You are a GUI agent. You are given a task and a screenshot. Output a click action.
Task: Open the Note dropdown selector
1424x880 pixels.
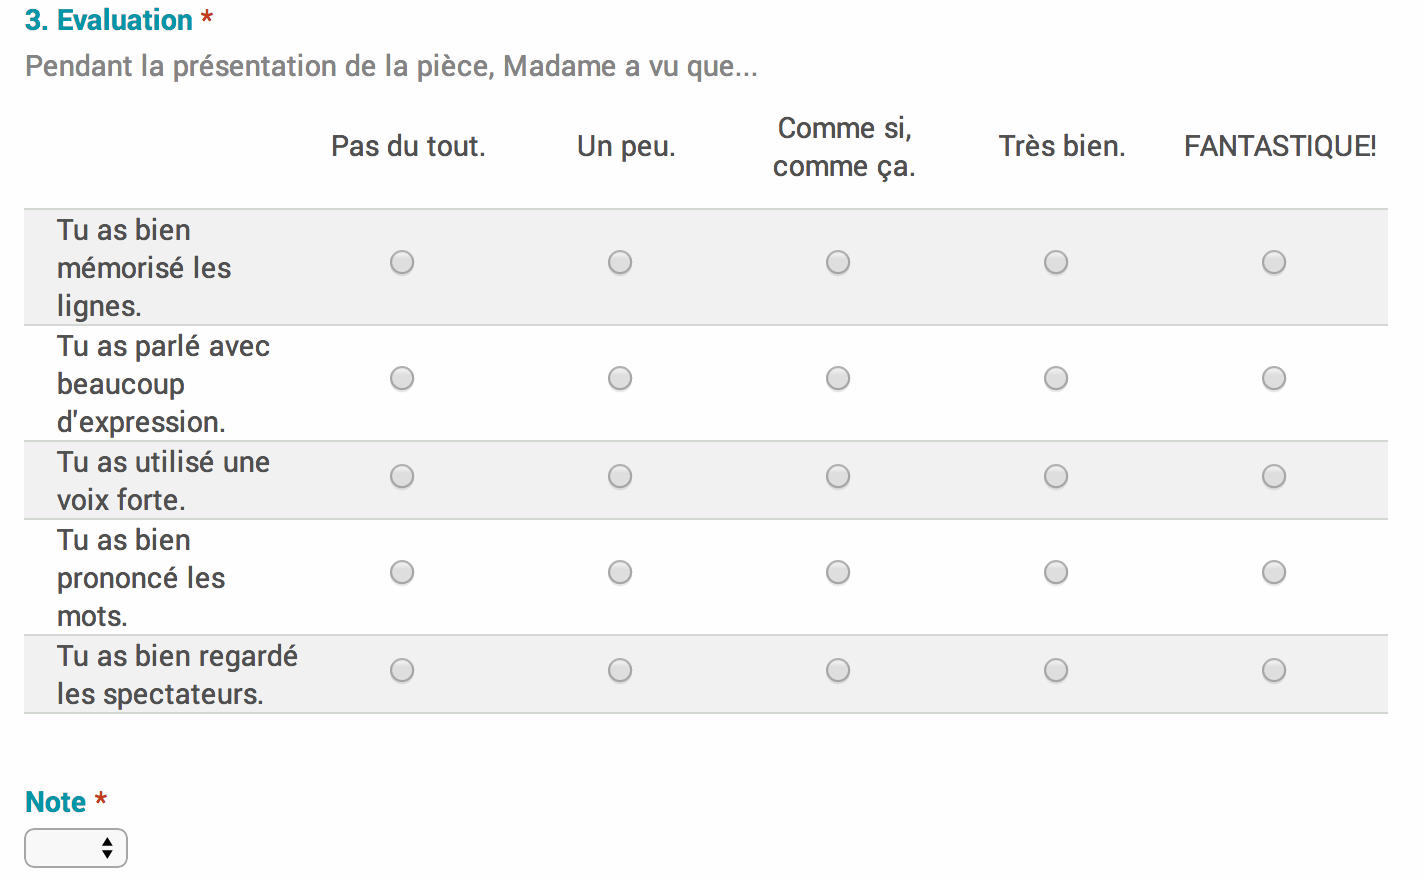tap(76, 848)
